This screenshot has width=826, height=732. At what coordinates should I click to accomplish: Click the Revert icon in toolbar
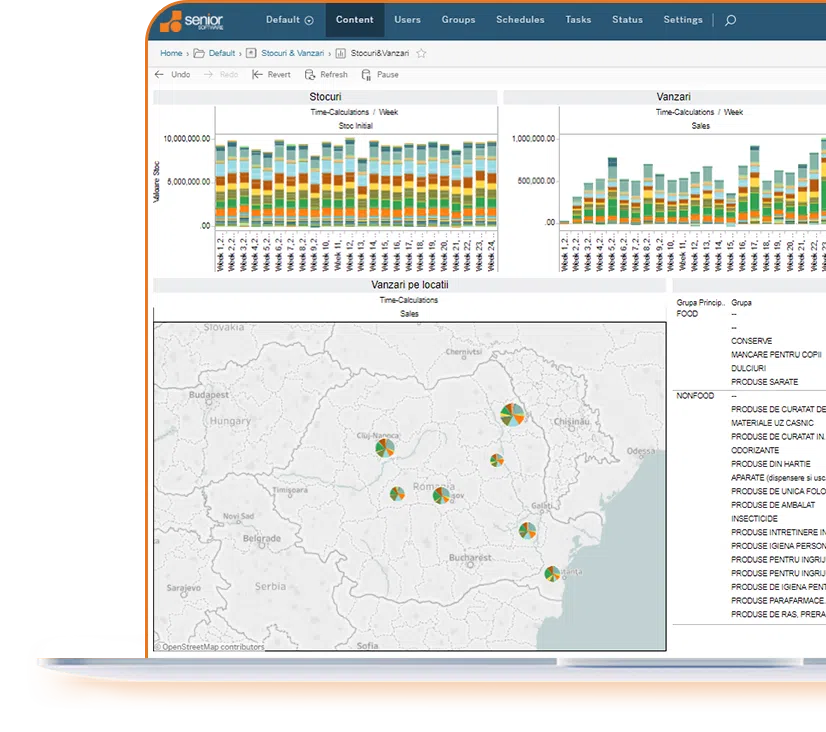[257, 75]
